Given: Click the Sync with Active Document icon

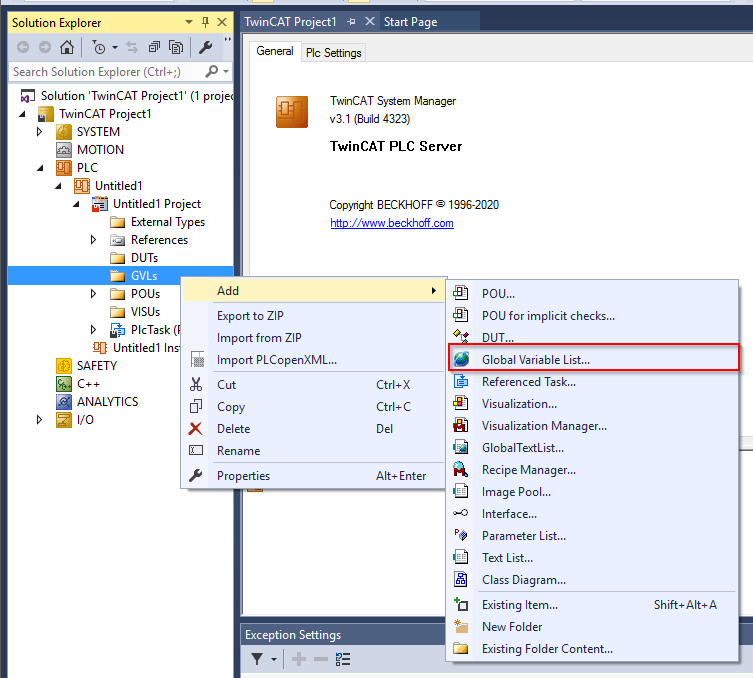Looking at the screenshot, I should (132, 47).
